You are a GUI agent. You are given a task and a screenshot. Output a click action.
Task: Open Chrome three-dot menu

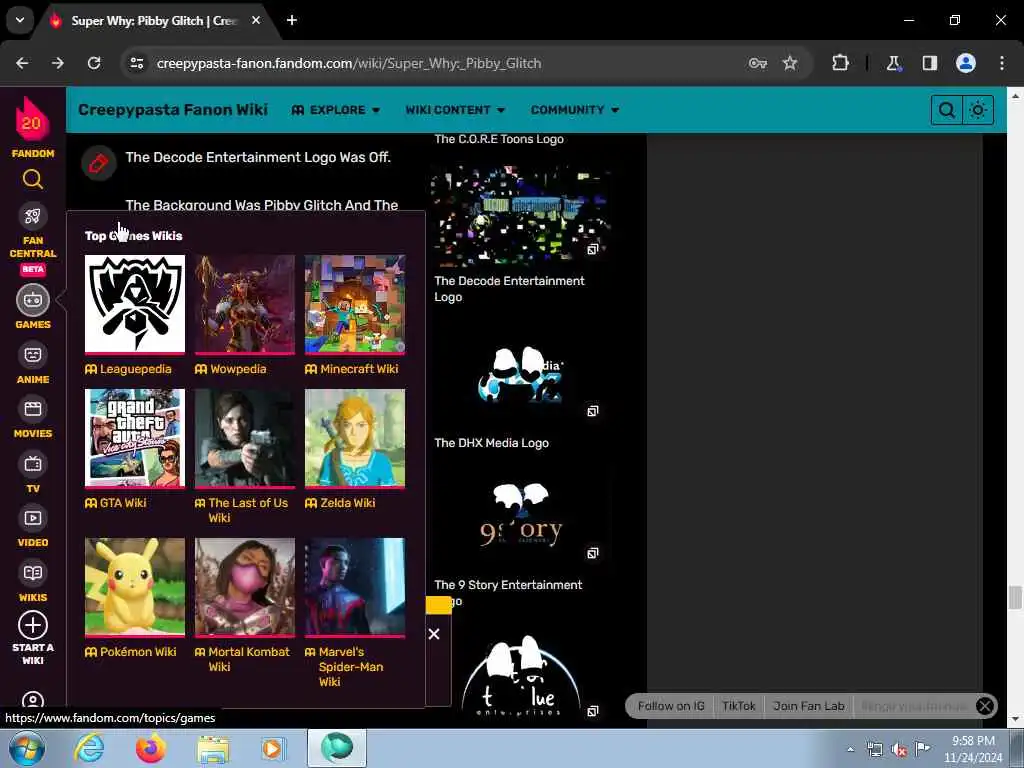point(1002,63)
